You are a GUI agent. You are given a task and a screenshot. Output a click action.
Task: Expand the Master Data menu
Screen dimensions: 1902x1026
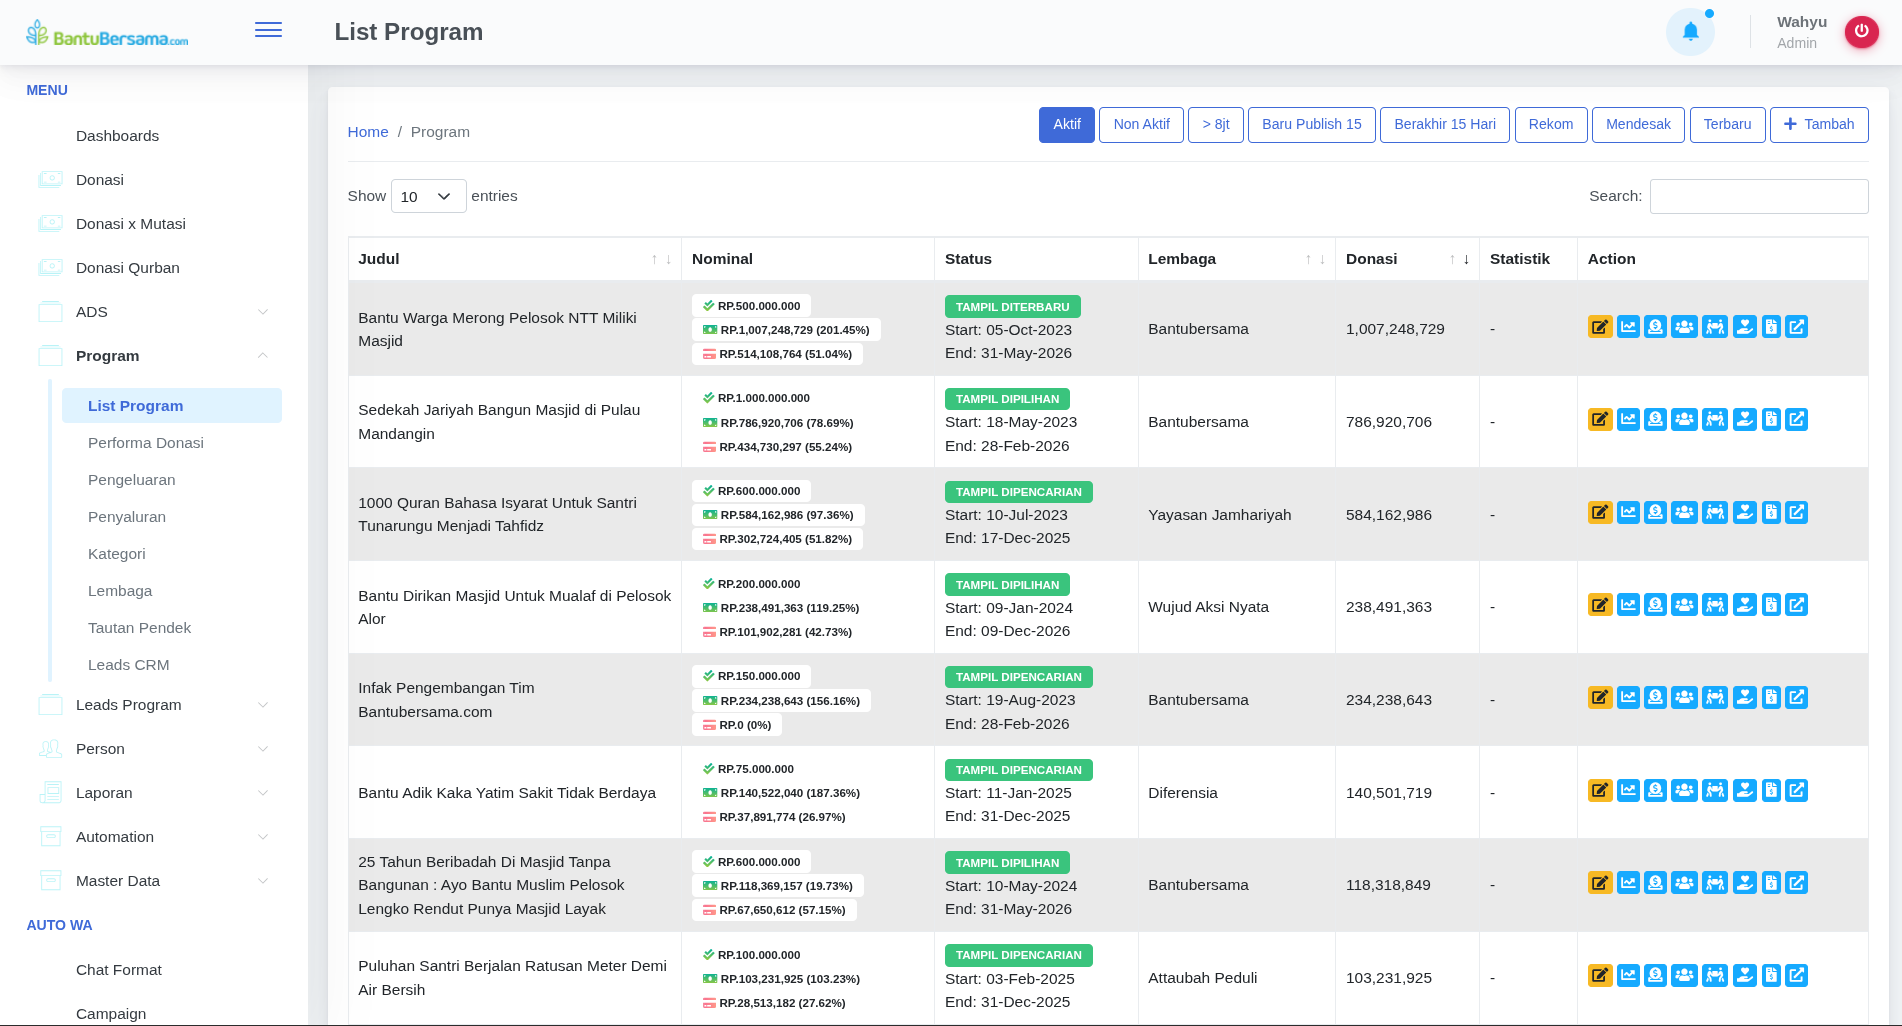click(x=154, y=881)
